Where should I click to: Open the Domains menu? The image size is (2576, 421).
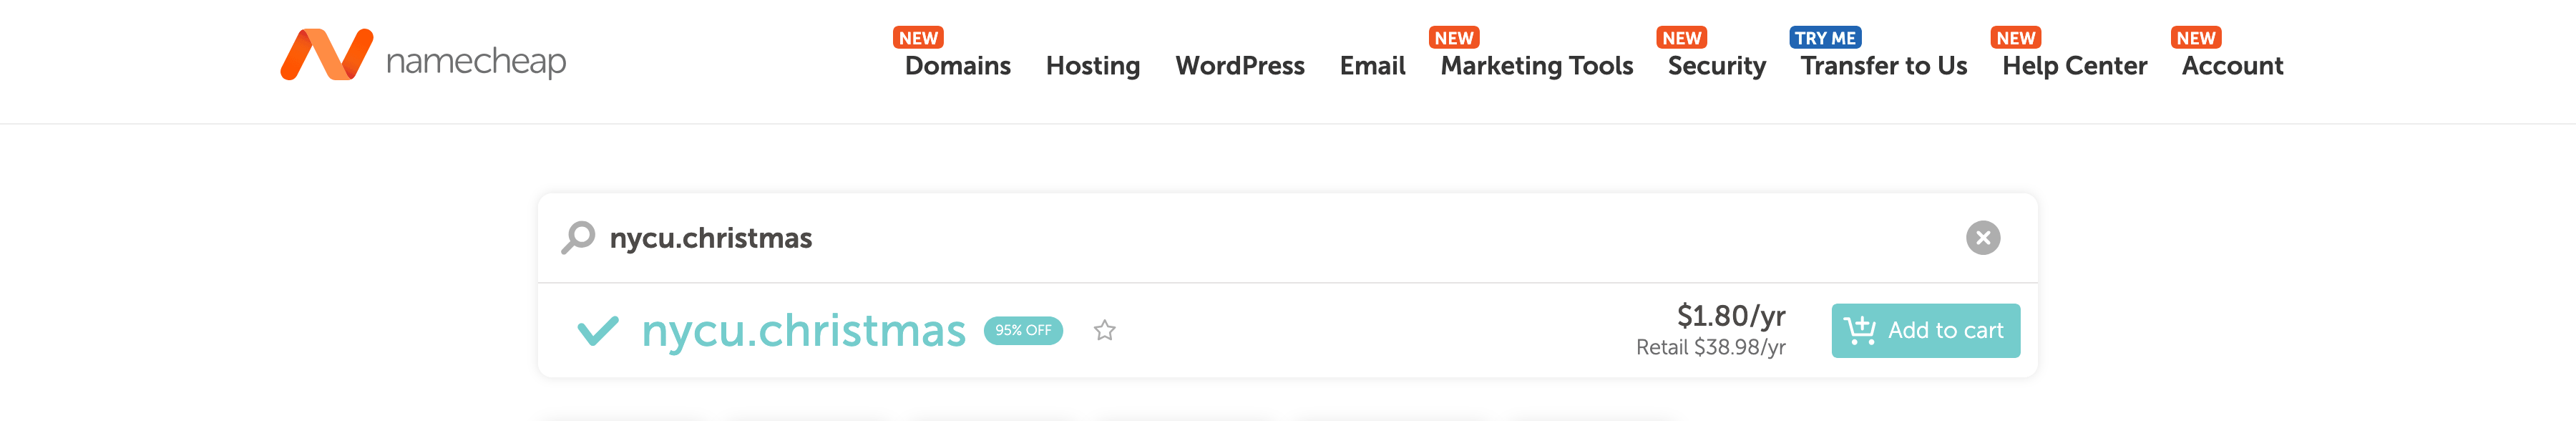coord(957,66)
